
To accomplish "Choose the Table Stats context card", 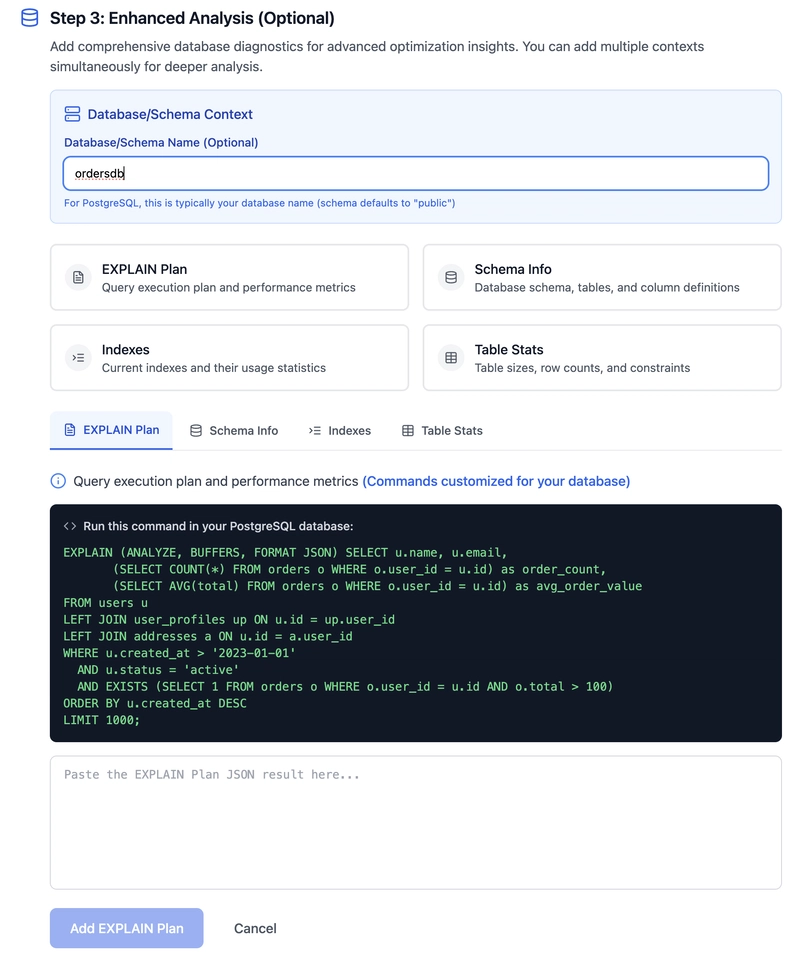I will click(x=602, y=357).
